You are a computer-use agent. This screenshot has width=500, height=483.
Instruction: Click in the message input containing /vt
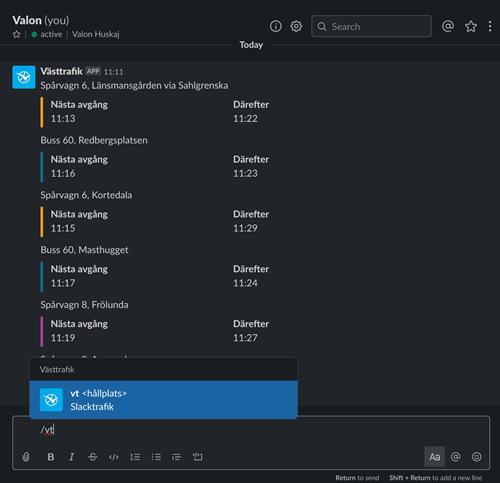click(x=251, y=430)
